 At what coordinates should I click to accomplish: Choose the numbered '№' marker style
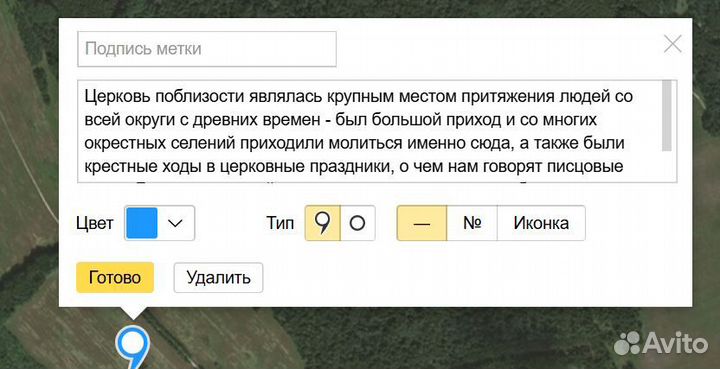pyautogui.click(x=472, y=223)
